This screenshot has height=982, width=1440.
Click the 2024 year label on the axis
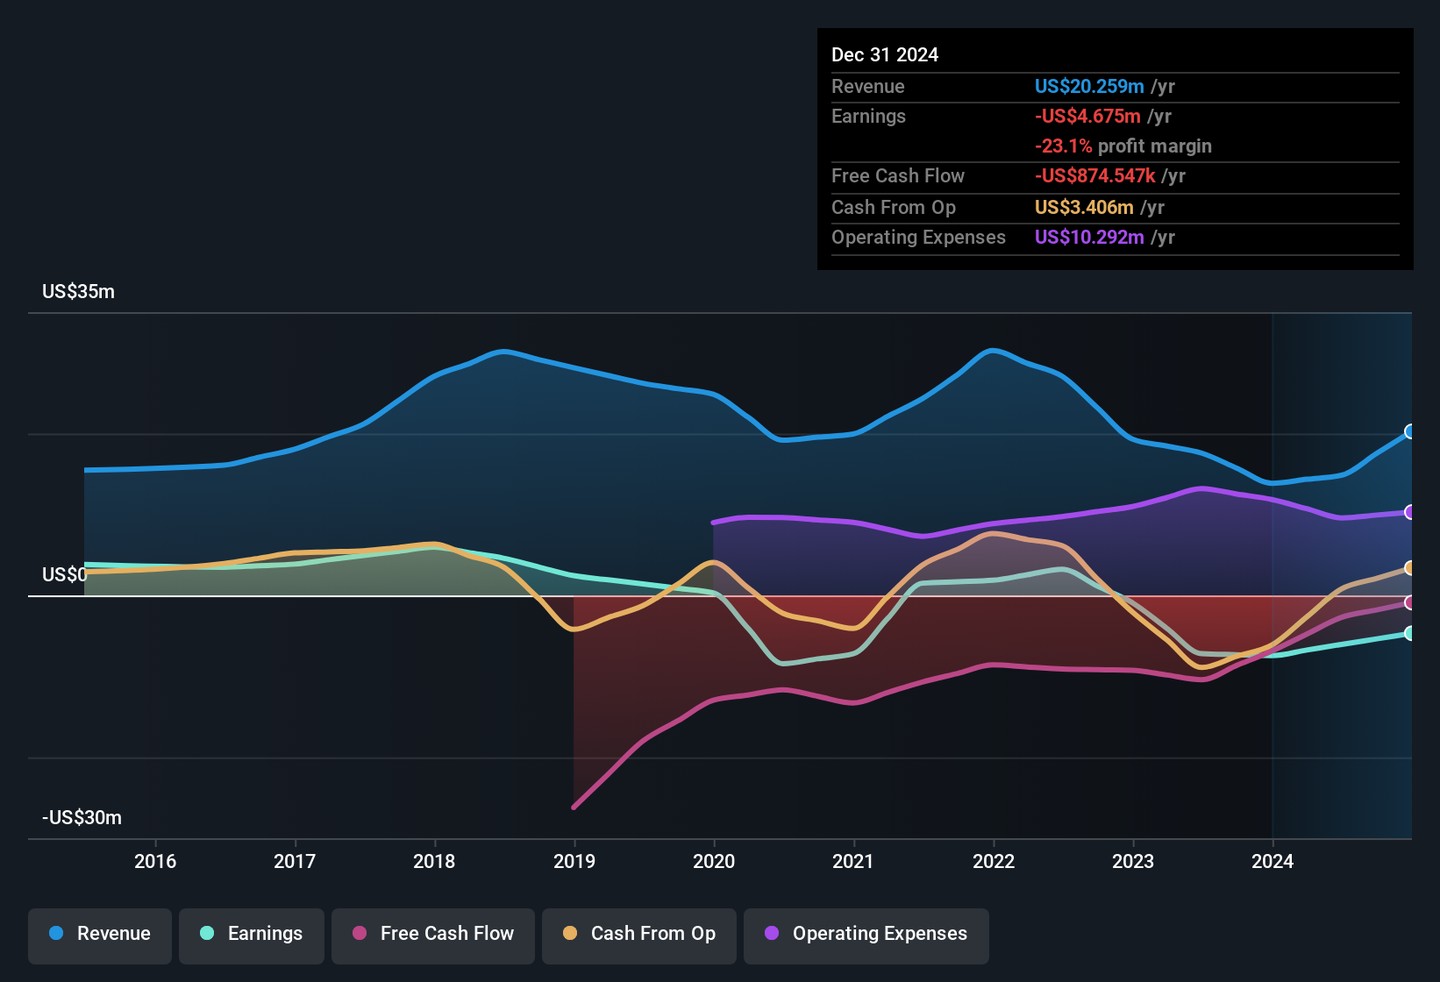(1272, 861)
